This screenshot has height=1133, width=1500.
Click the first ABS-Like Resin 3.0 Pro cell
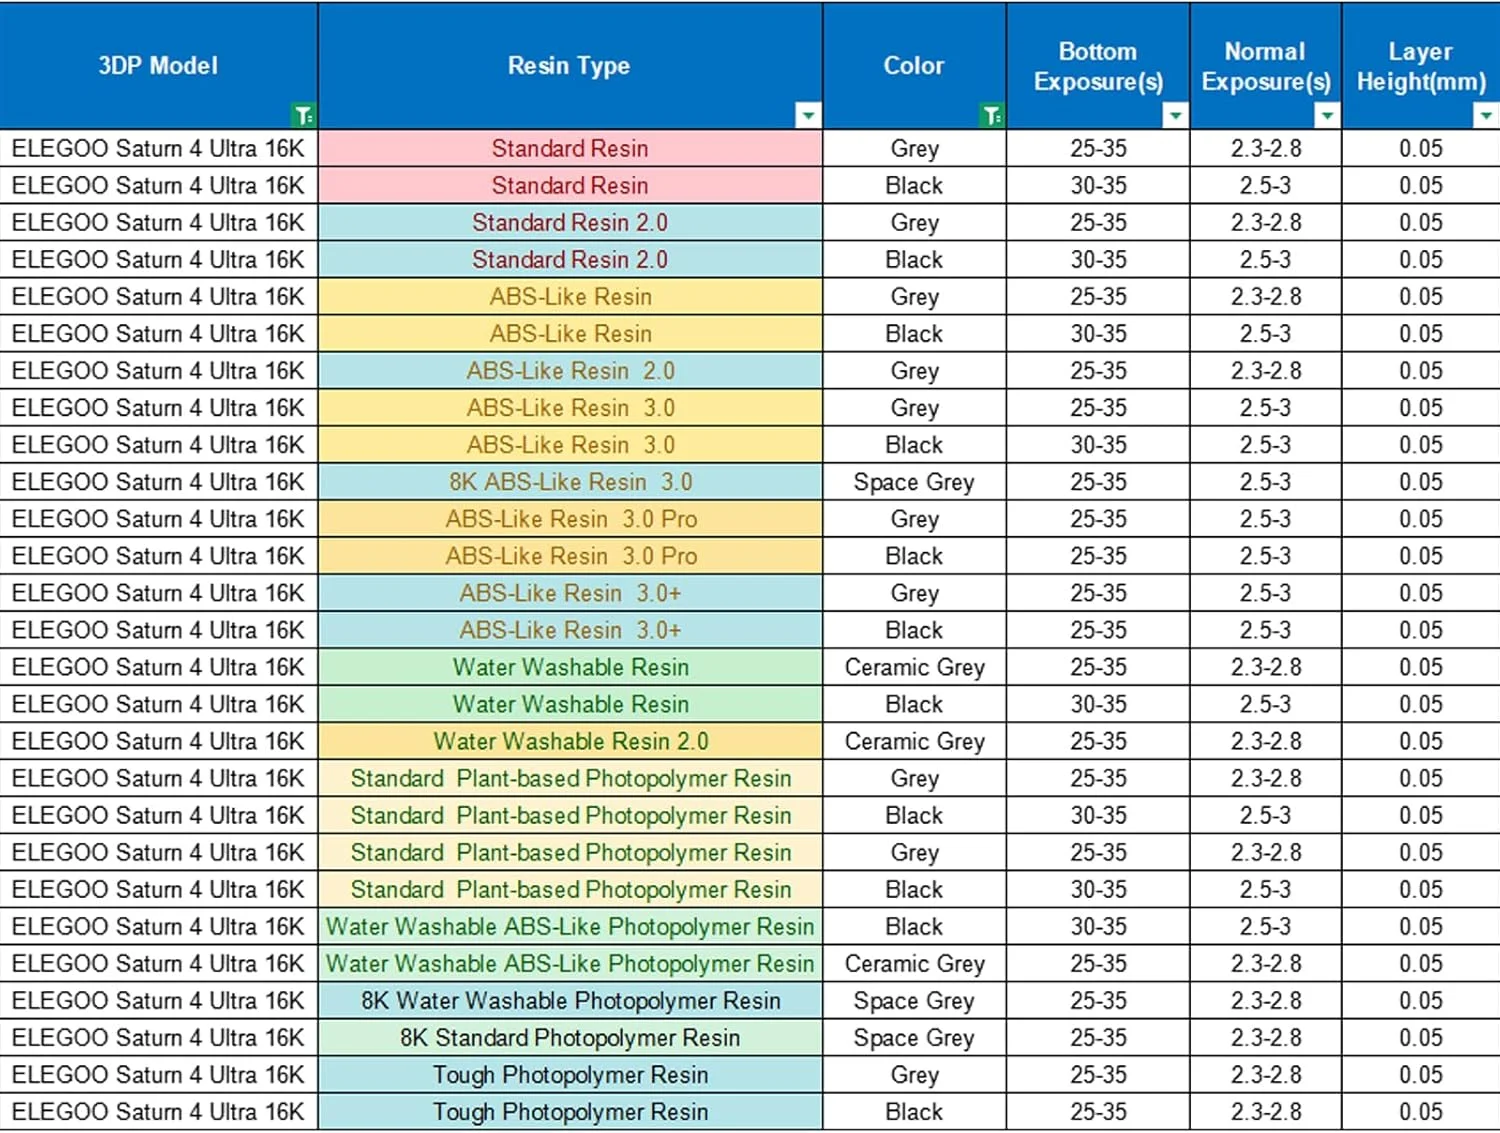coord(570,519)
